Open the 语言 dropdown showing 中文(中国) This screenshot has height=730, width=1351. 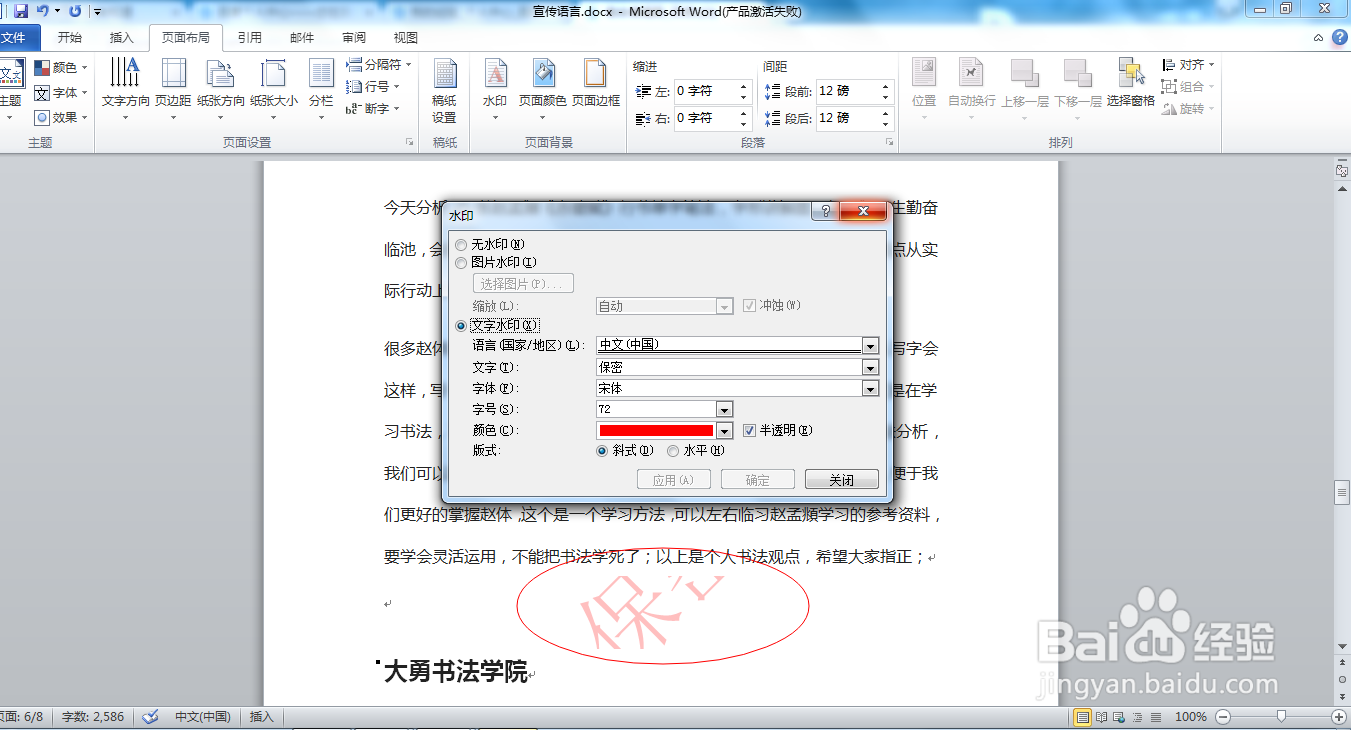pyautogui.click(x=869, y=347)
